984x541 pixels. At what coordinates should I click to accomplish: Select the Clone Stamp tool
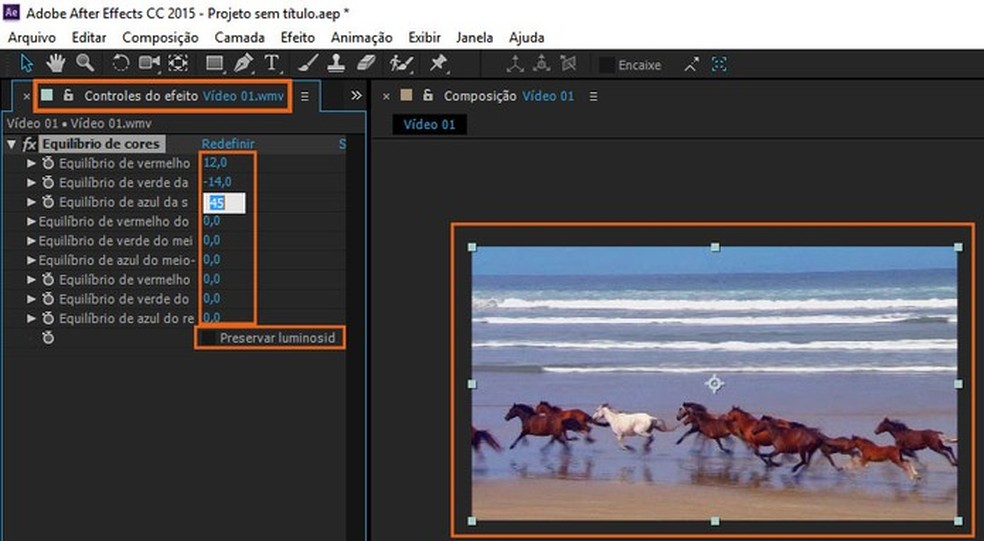click(337, 63)
